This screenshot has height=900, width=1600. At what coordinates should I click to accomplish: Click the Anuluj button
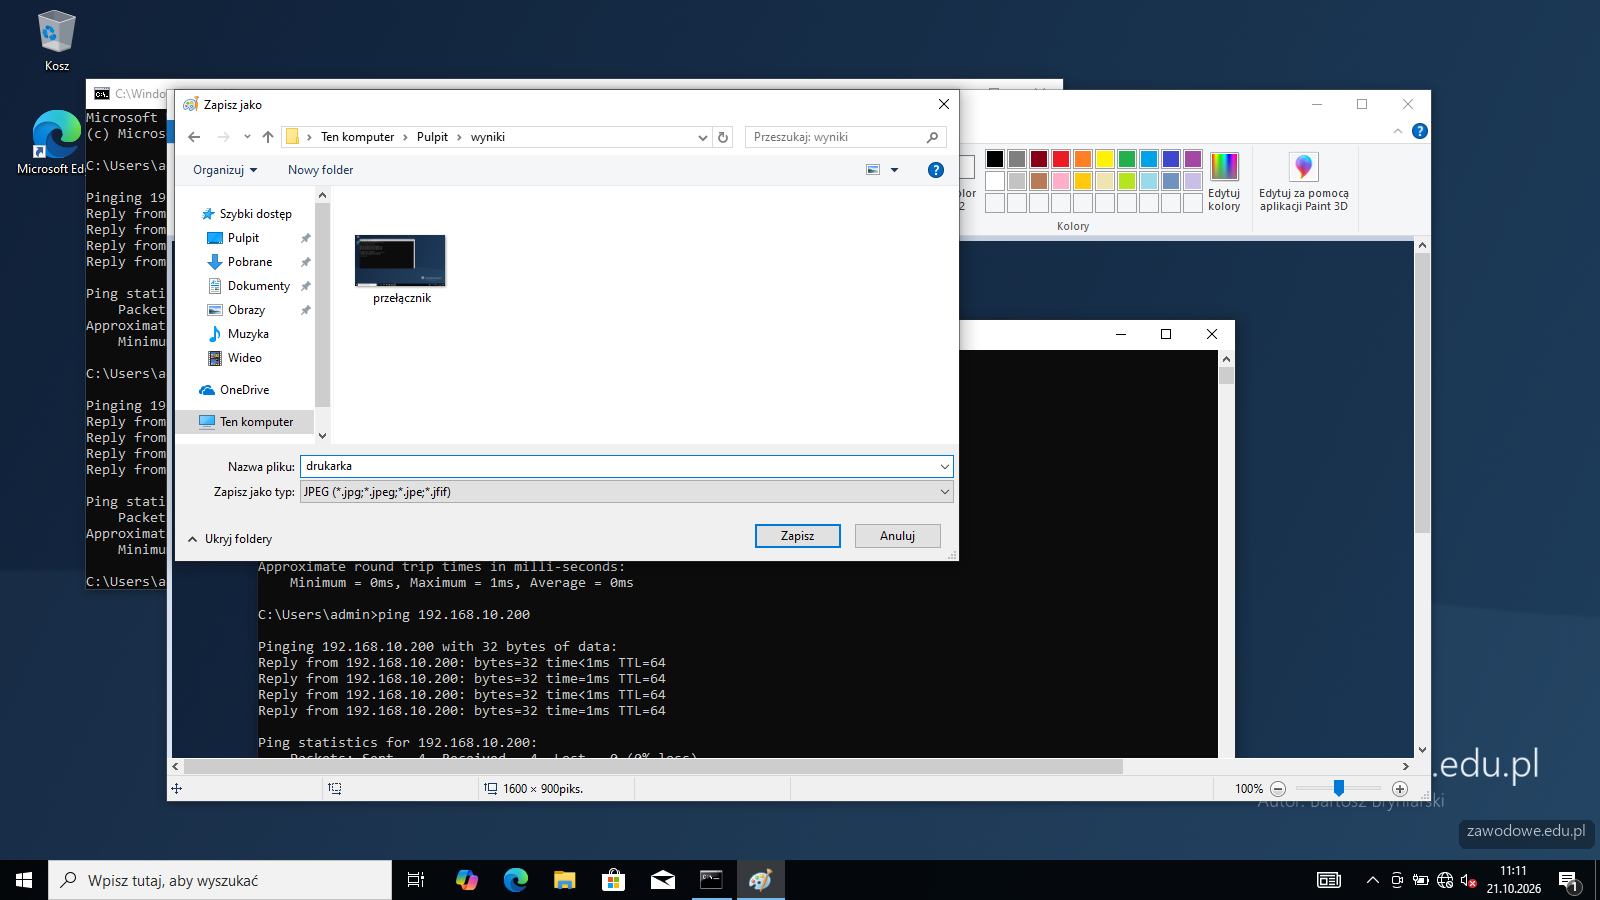coord(897,536)
